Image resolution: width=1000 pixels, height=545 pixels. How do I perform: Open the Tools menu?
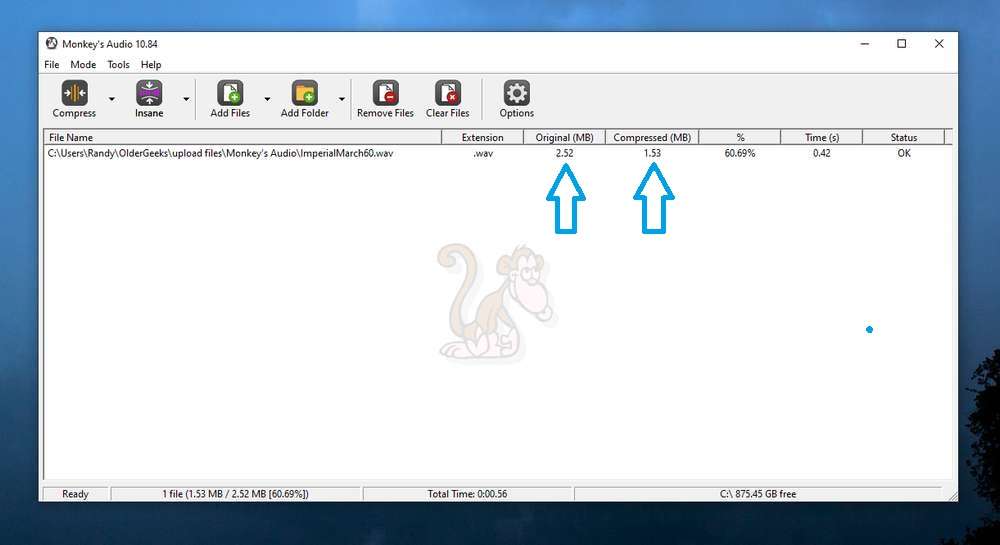118,64
